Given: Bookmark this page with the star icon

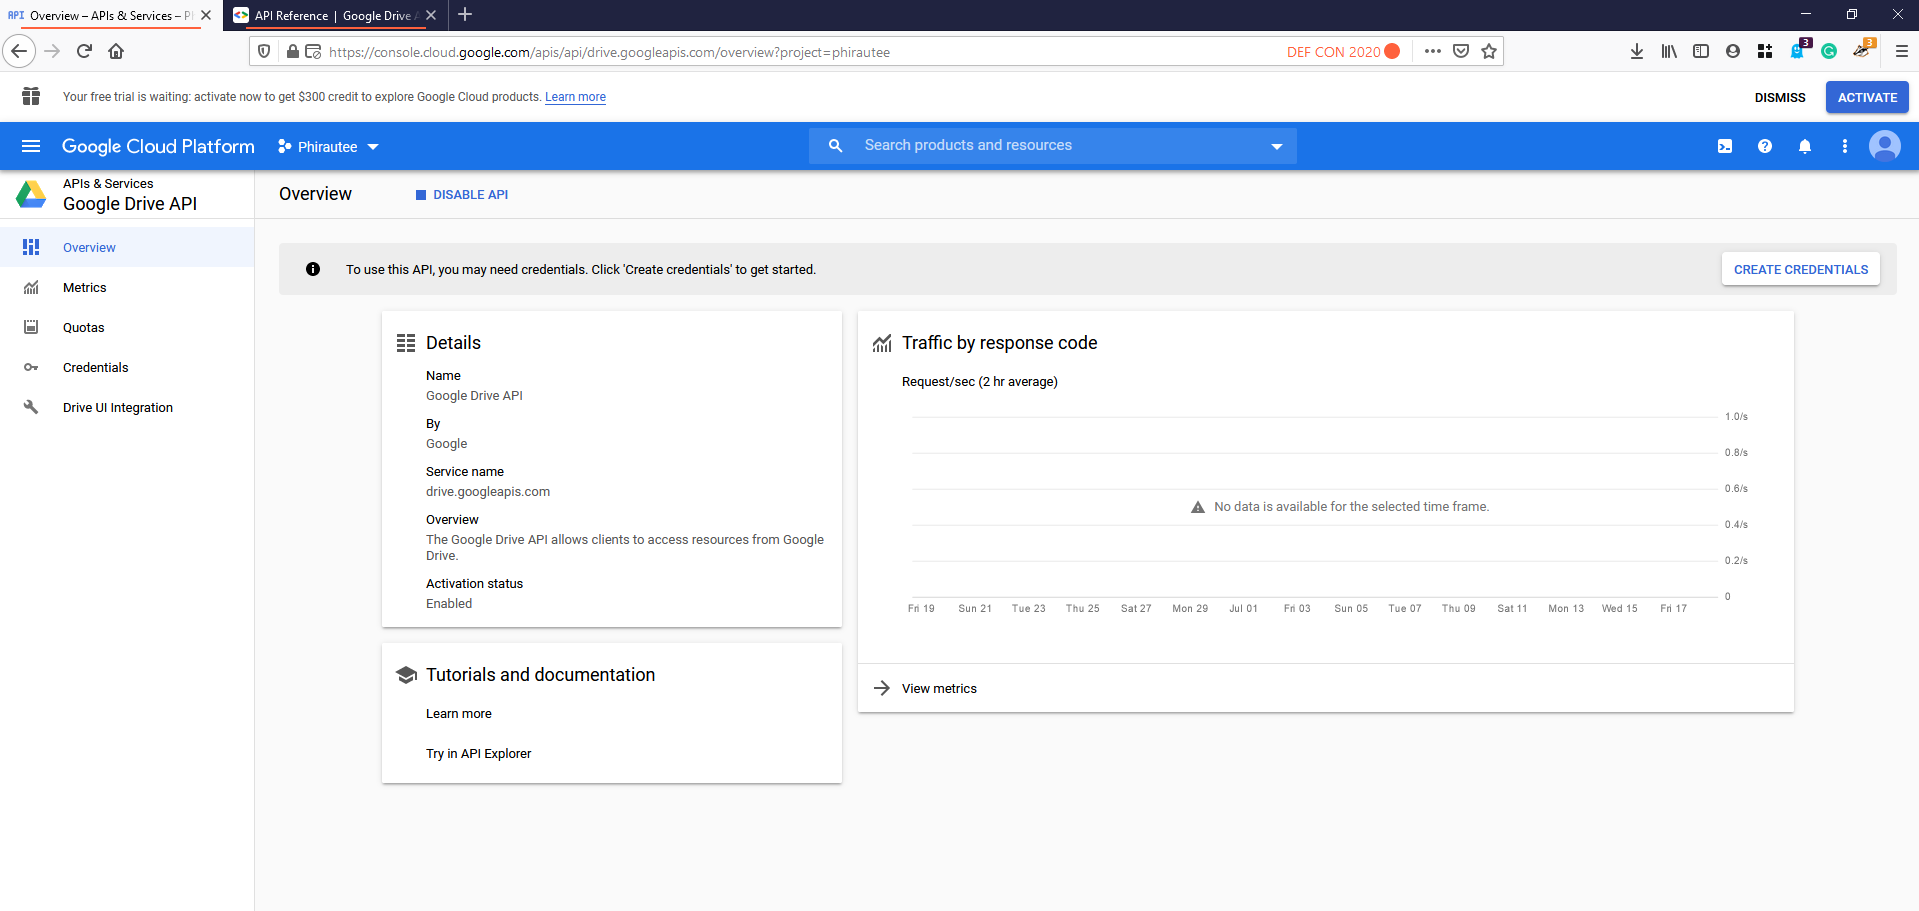Looking at the screenshot, I should coord(1489,51).
